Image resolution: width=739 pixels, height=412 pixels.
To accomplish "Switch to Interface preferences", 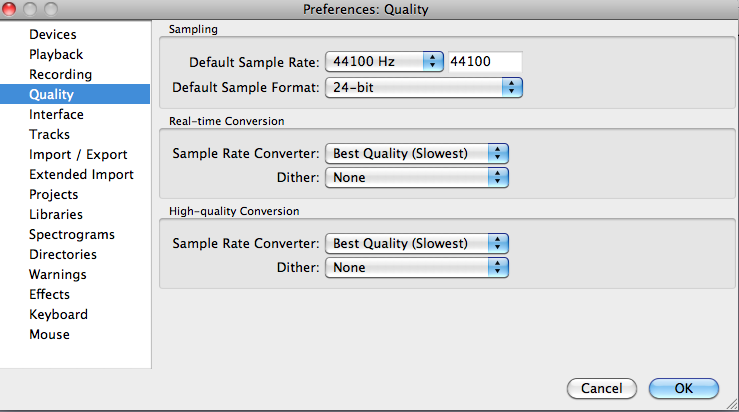I will [56, 115].
